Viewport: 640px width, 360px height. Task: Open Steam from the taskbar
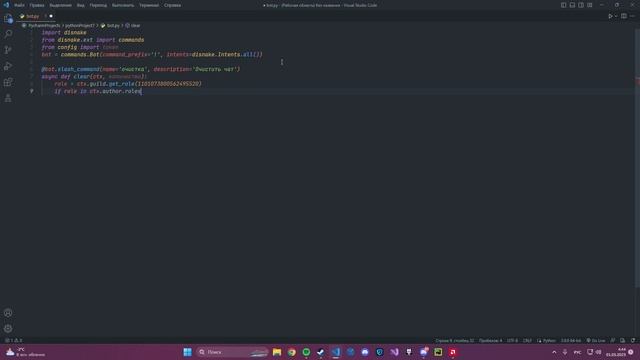click(x=321, y=352)
